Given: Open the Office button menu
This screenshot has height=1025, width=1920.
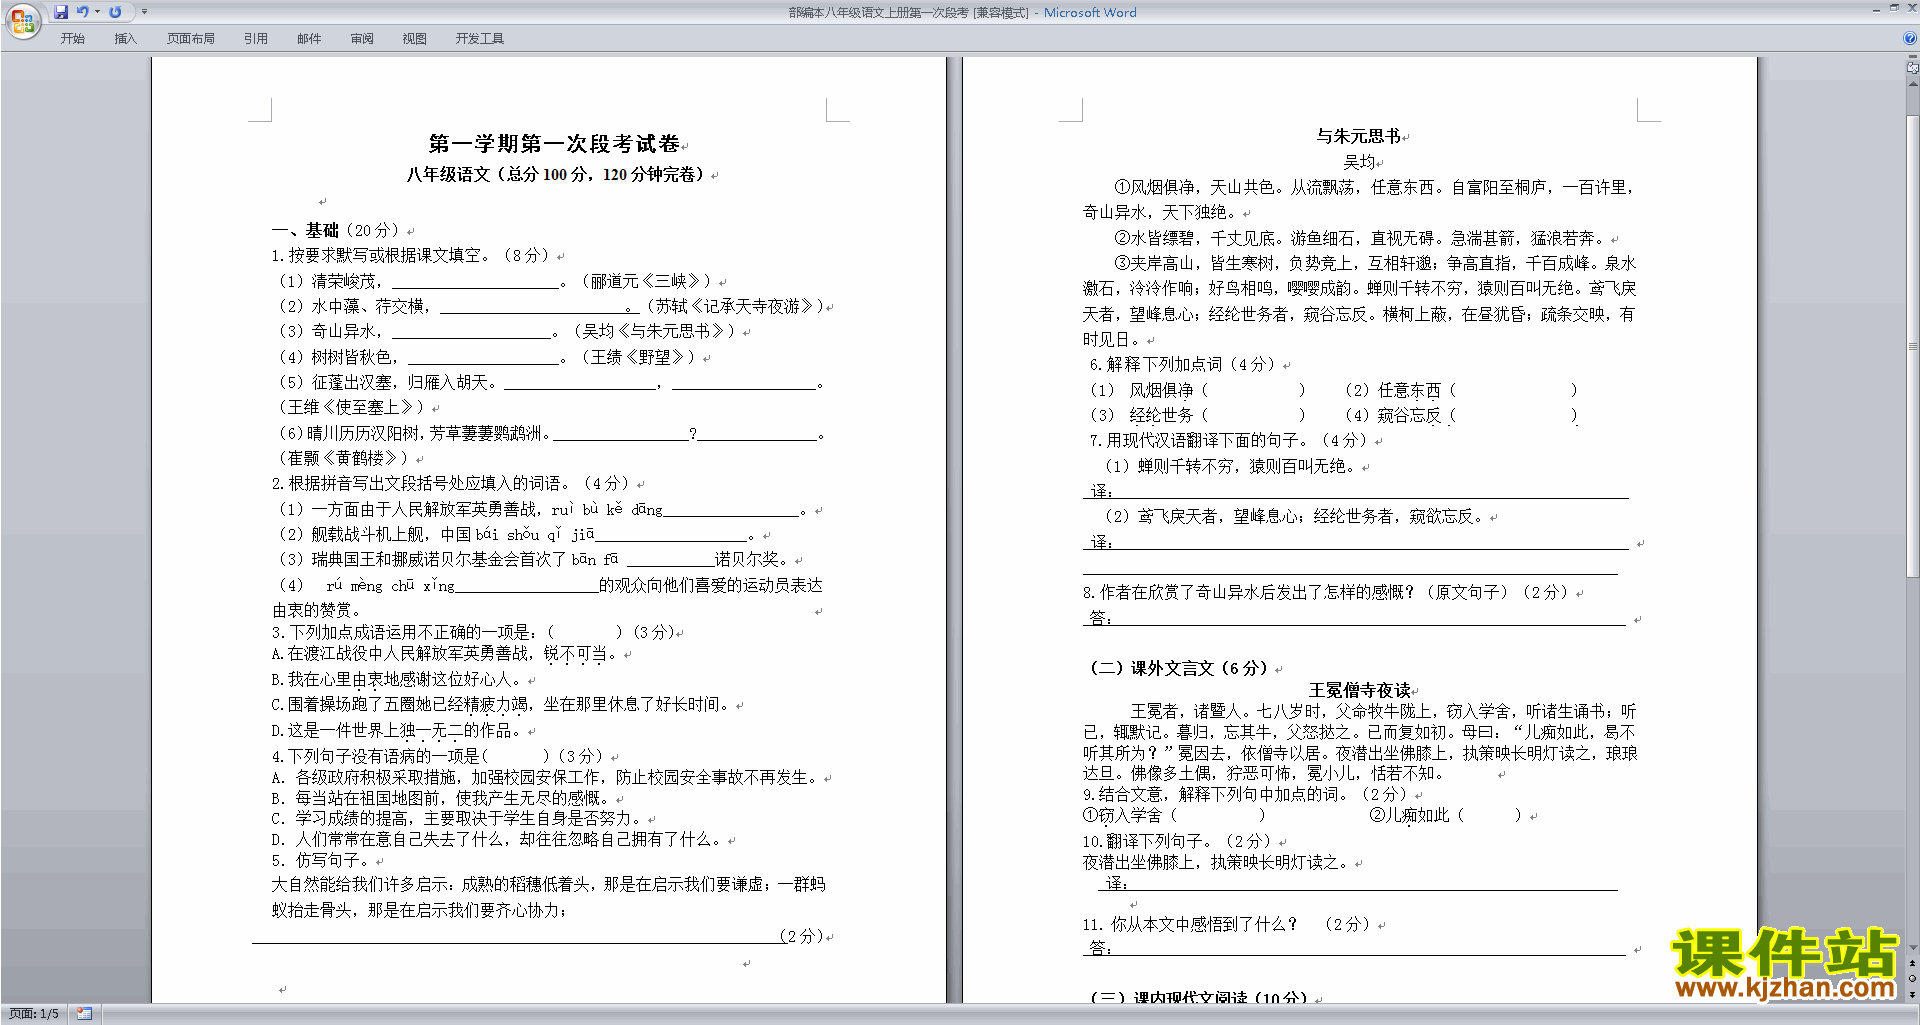Looking at the screenshot, I should point(22,20).
